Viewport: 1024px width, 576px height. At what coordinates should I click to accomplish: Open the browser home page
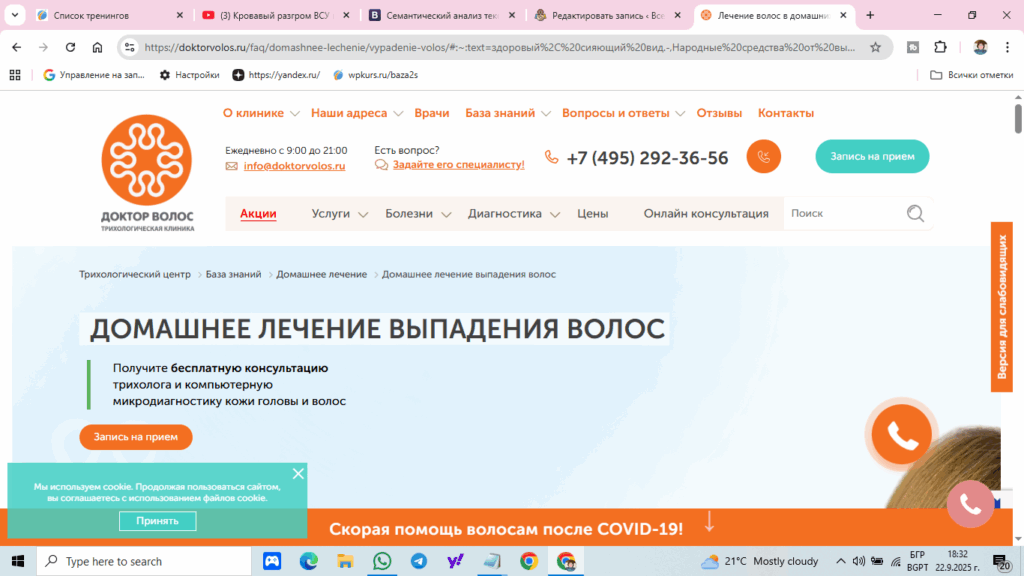tap(97, 47)
